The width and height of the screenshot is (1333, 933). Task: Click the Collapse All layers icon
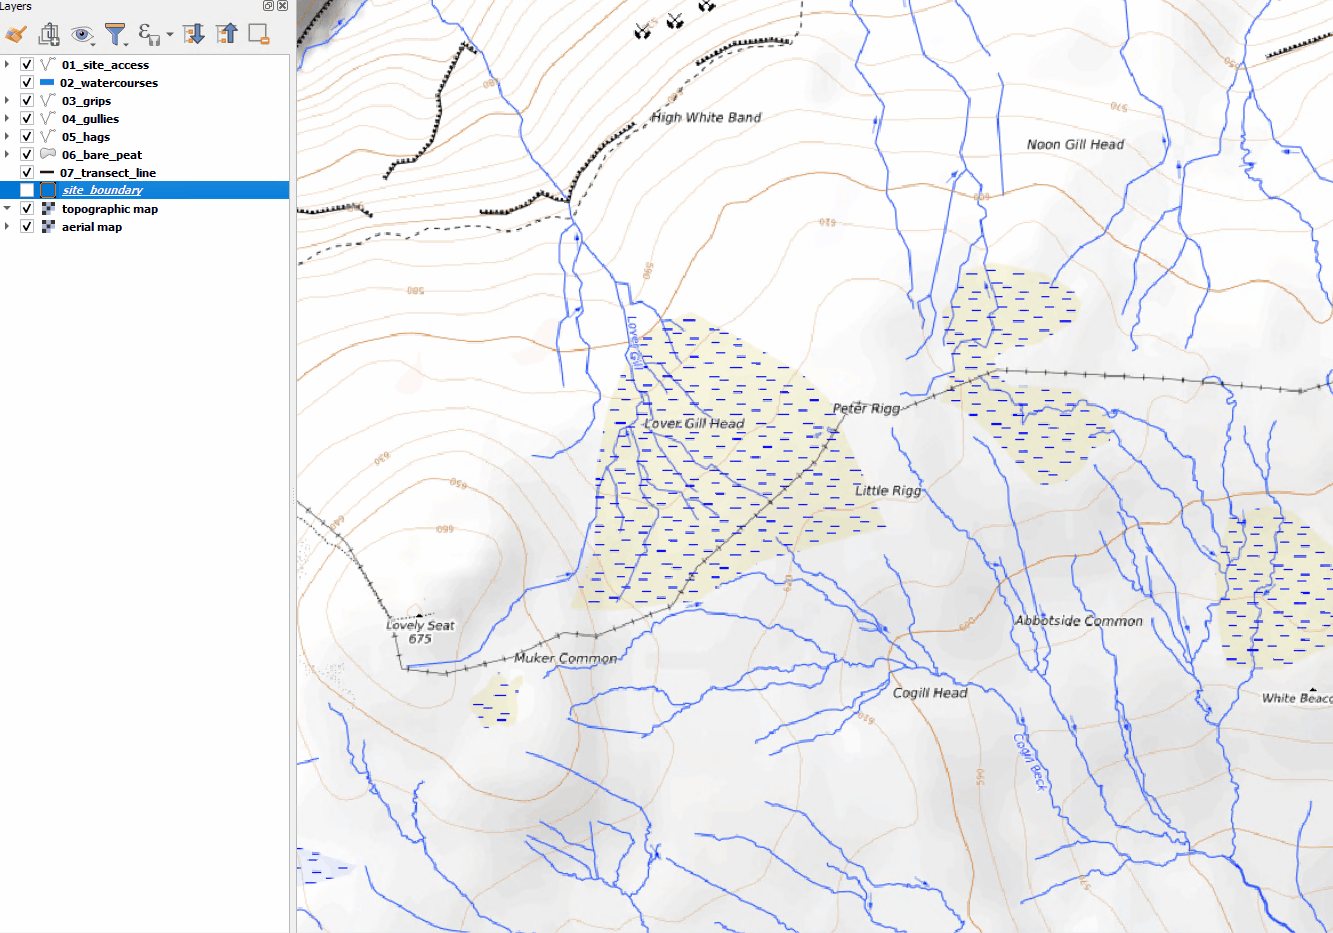pos(227,35)
